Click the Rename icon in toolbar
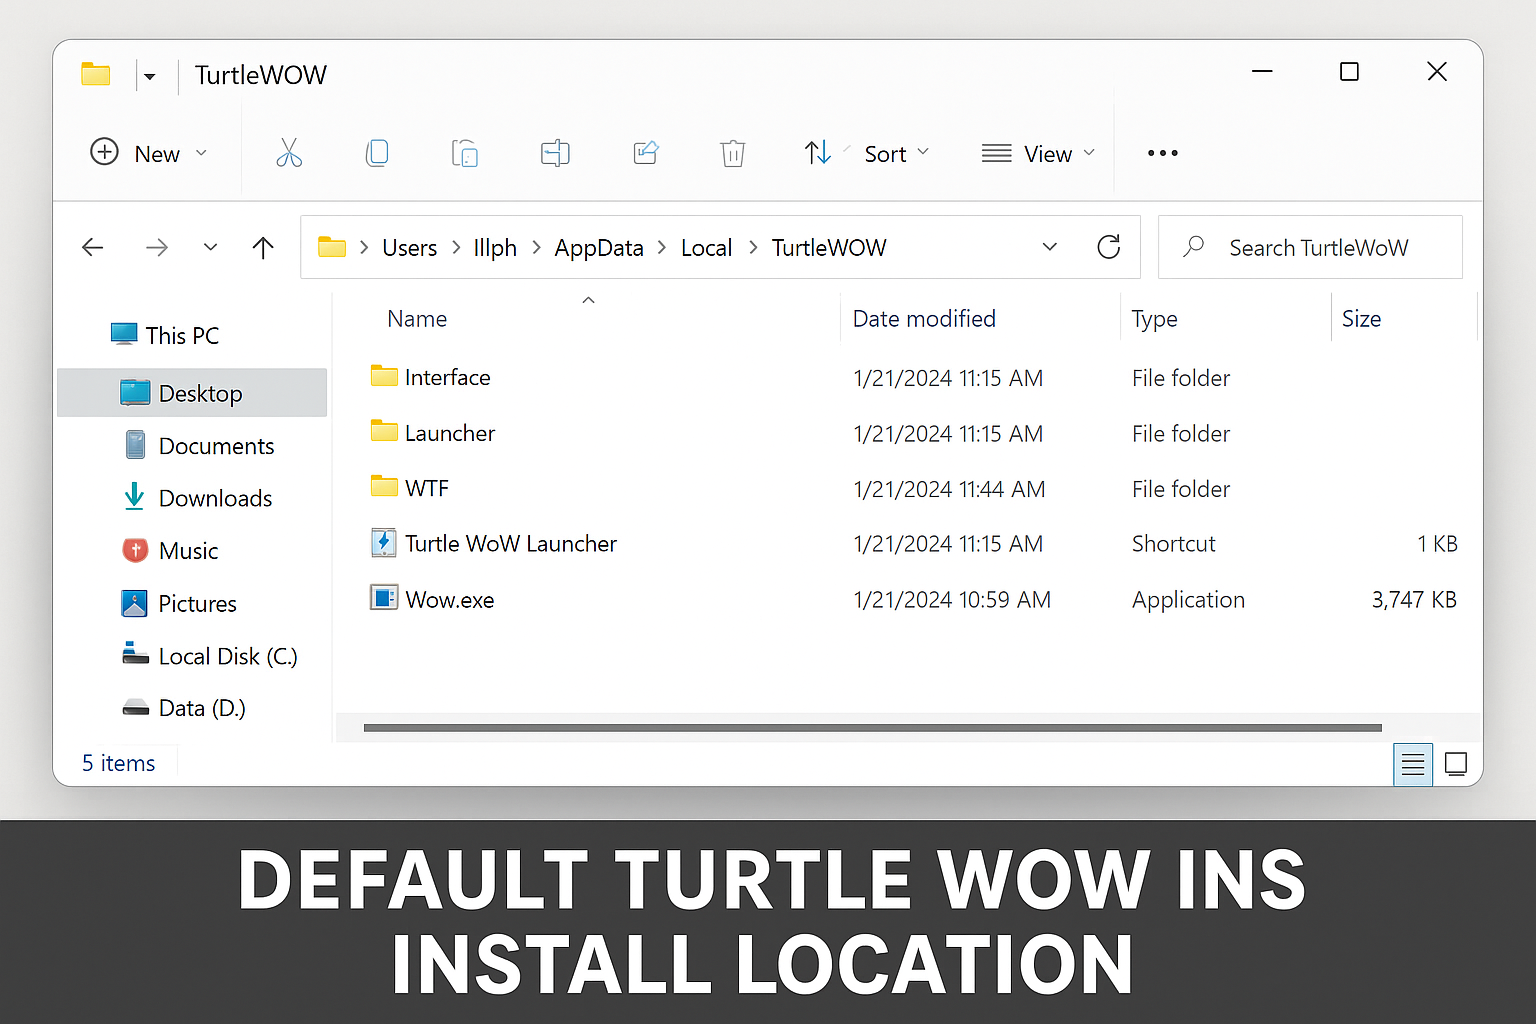Screen dimensions: 1536x1024 tap(555, 153)
